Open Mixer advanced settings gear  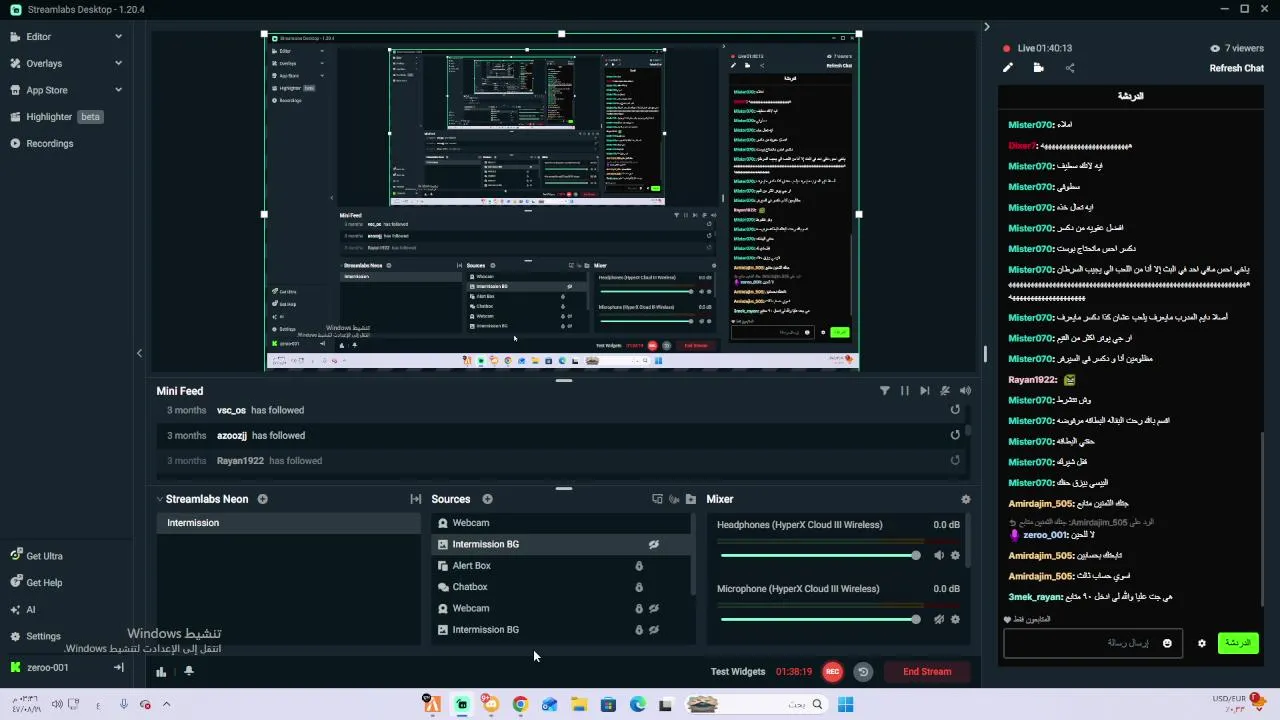965,499
